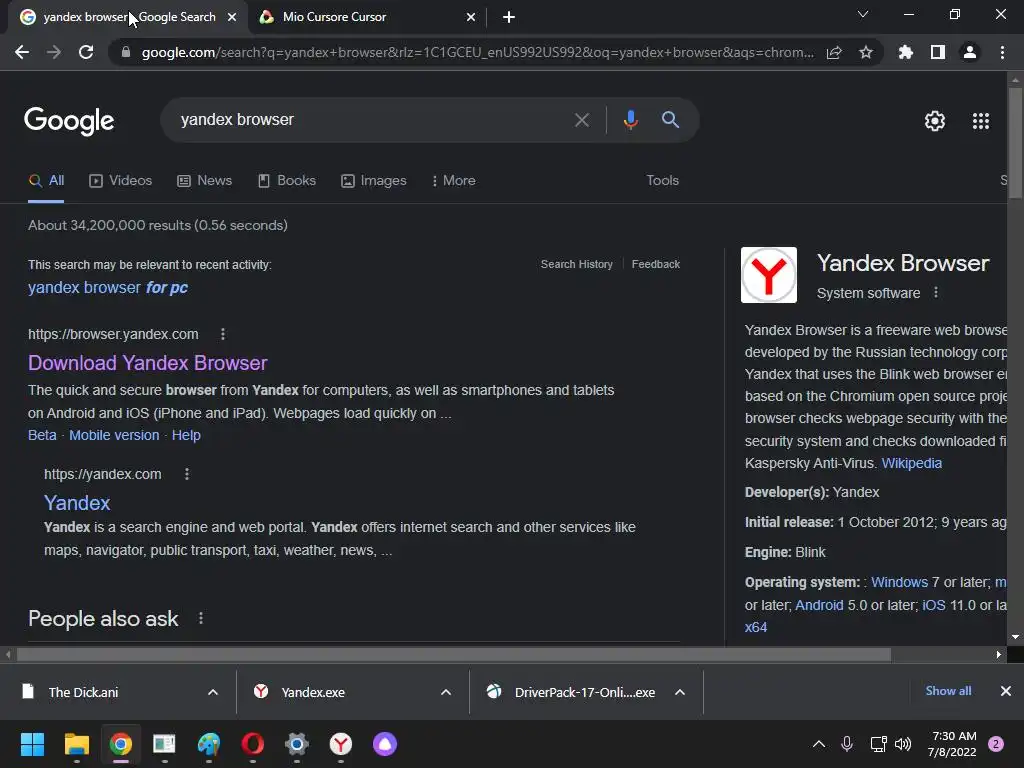Click the Google logo
The width and height of the screenshot is (1024, 768).
click(69, 121)
